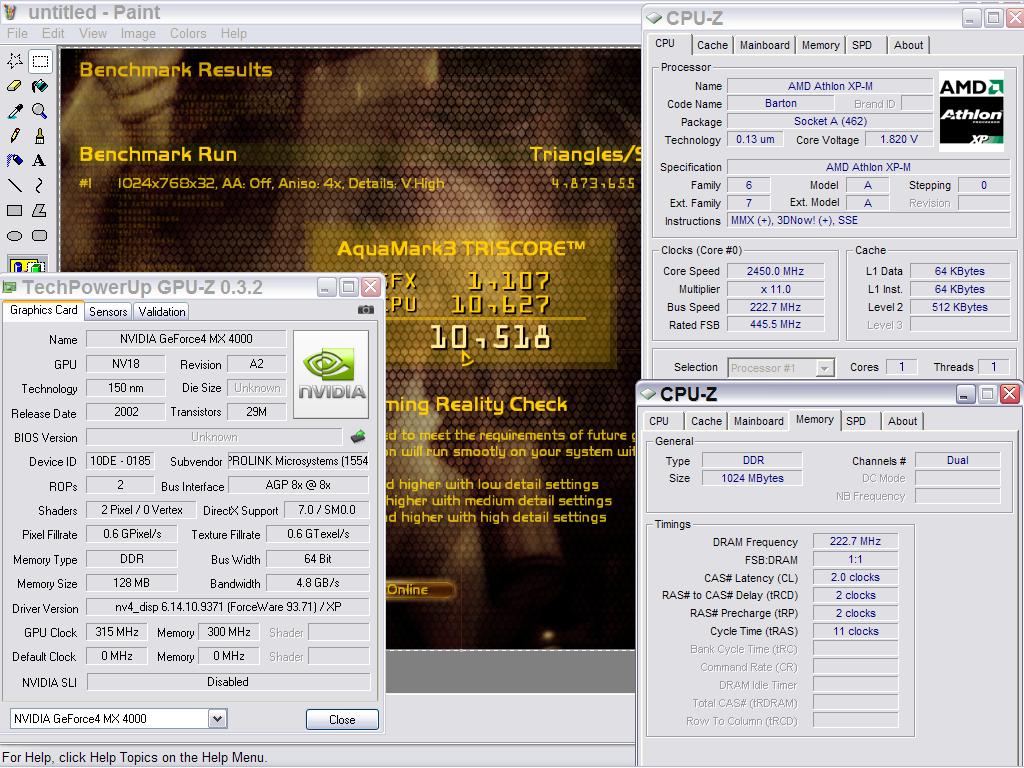The width and height of the screenshot is (1024, 768).
Task: Open the File menu in Paint
Action: point(17,33)
